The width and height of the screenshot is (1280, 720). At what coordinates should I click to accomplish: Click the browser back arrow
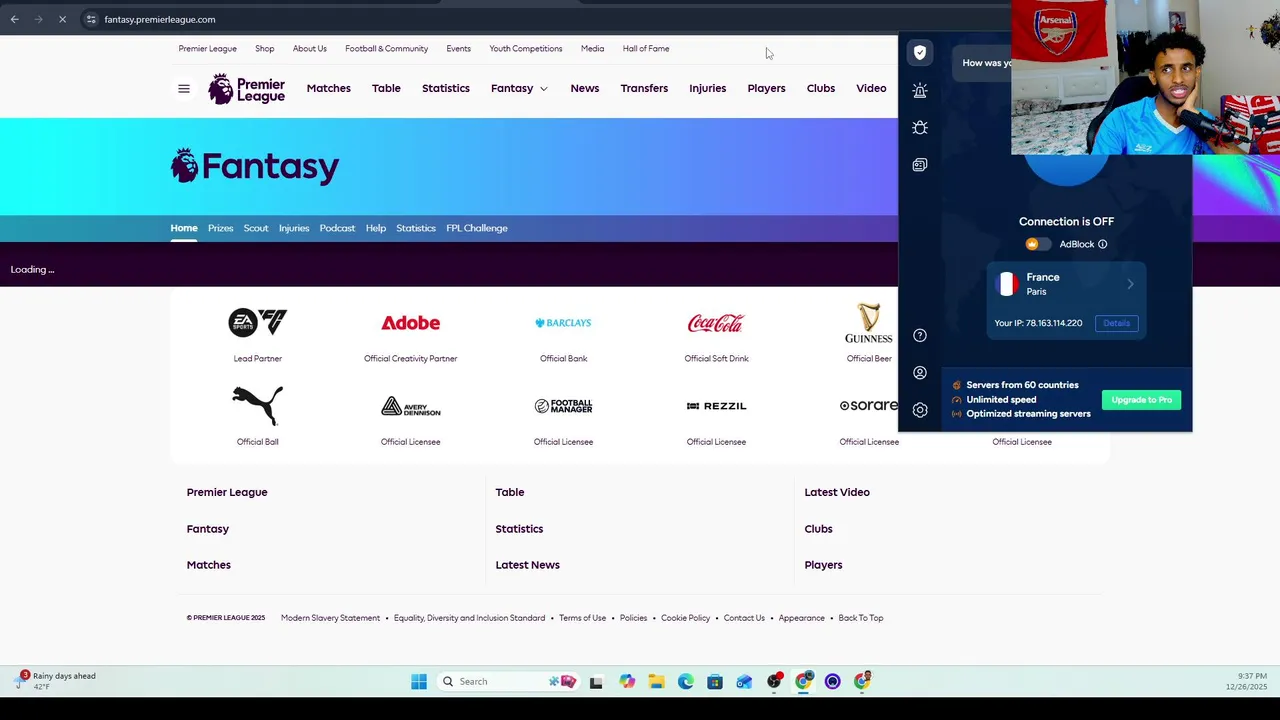click(x=15, y=19)
